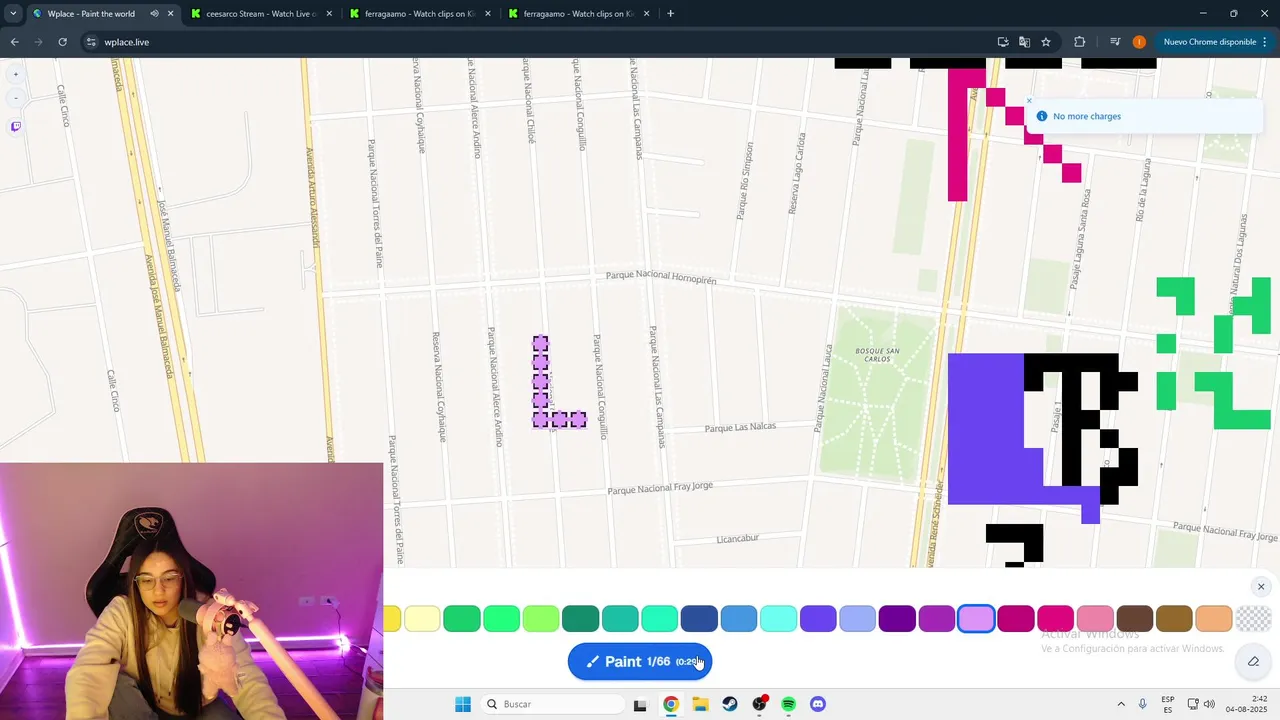Click Nuevo Chrome disponible update button
Image resolution: width=1280 pixels, height=720 pixels.
tap(1215, 42)
